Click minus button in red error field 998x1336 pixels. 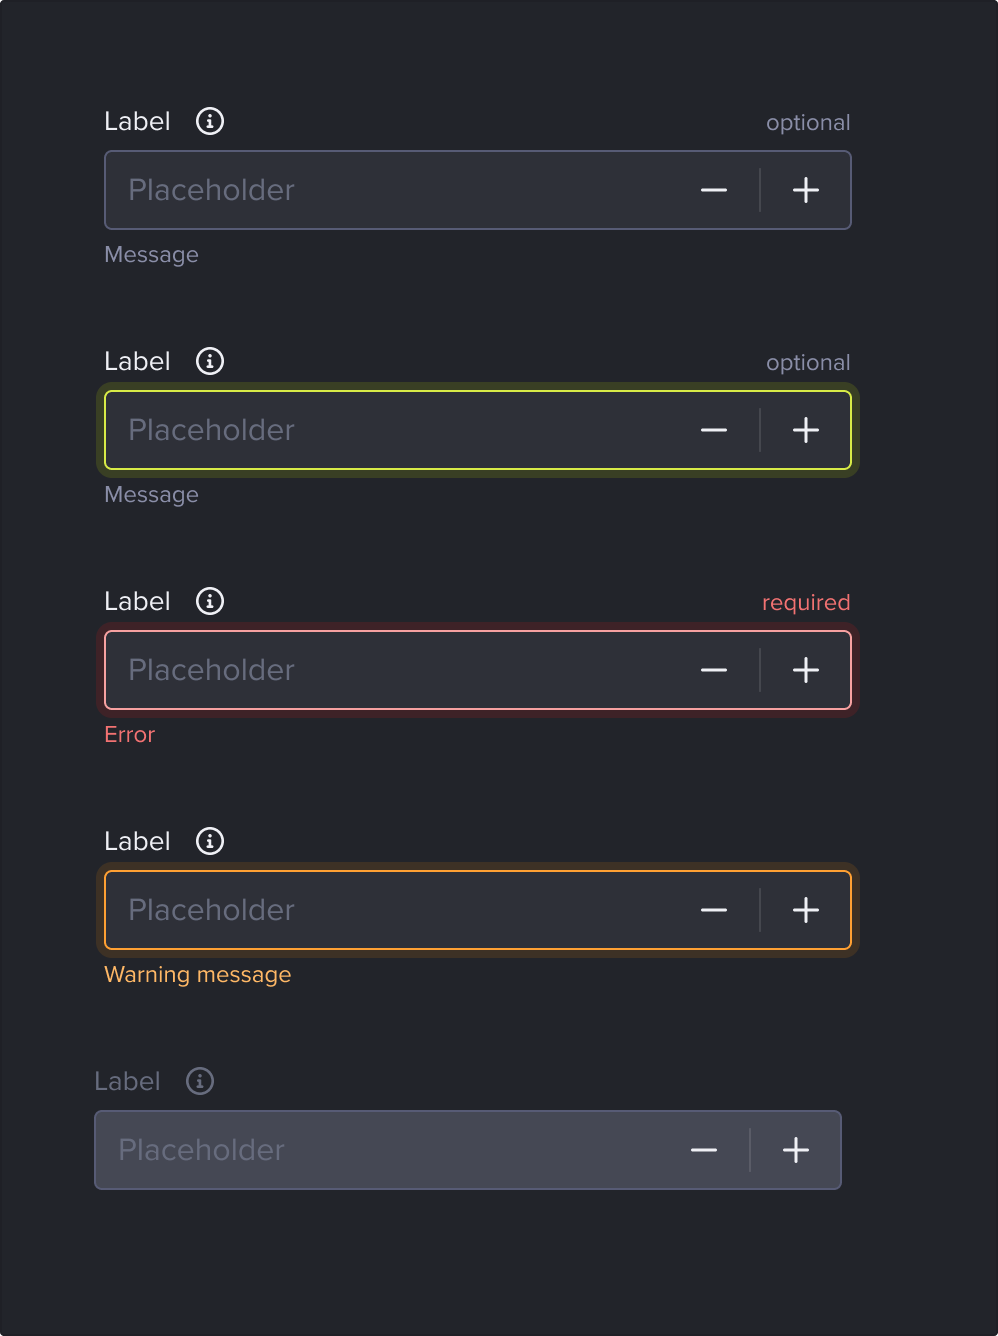(x=714, y=670)
